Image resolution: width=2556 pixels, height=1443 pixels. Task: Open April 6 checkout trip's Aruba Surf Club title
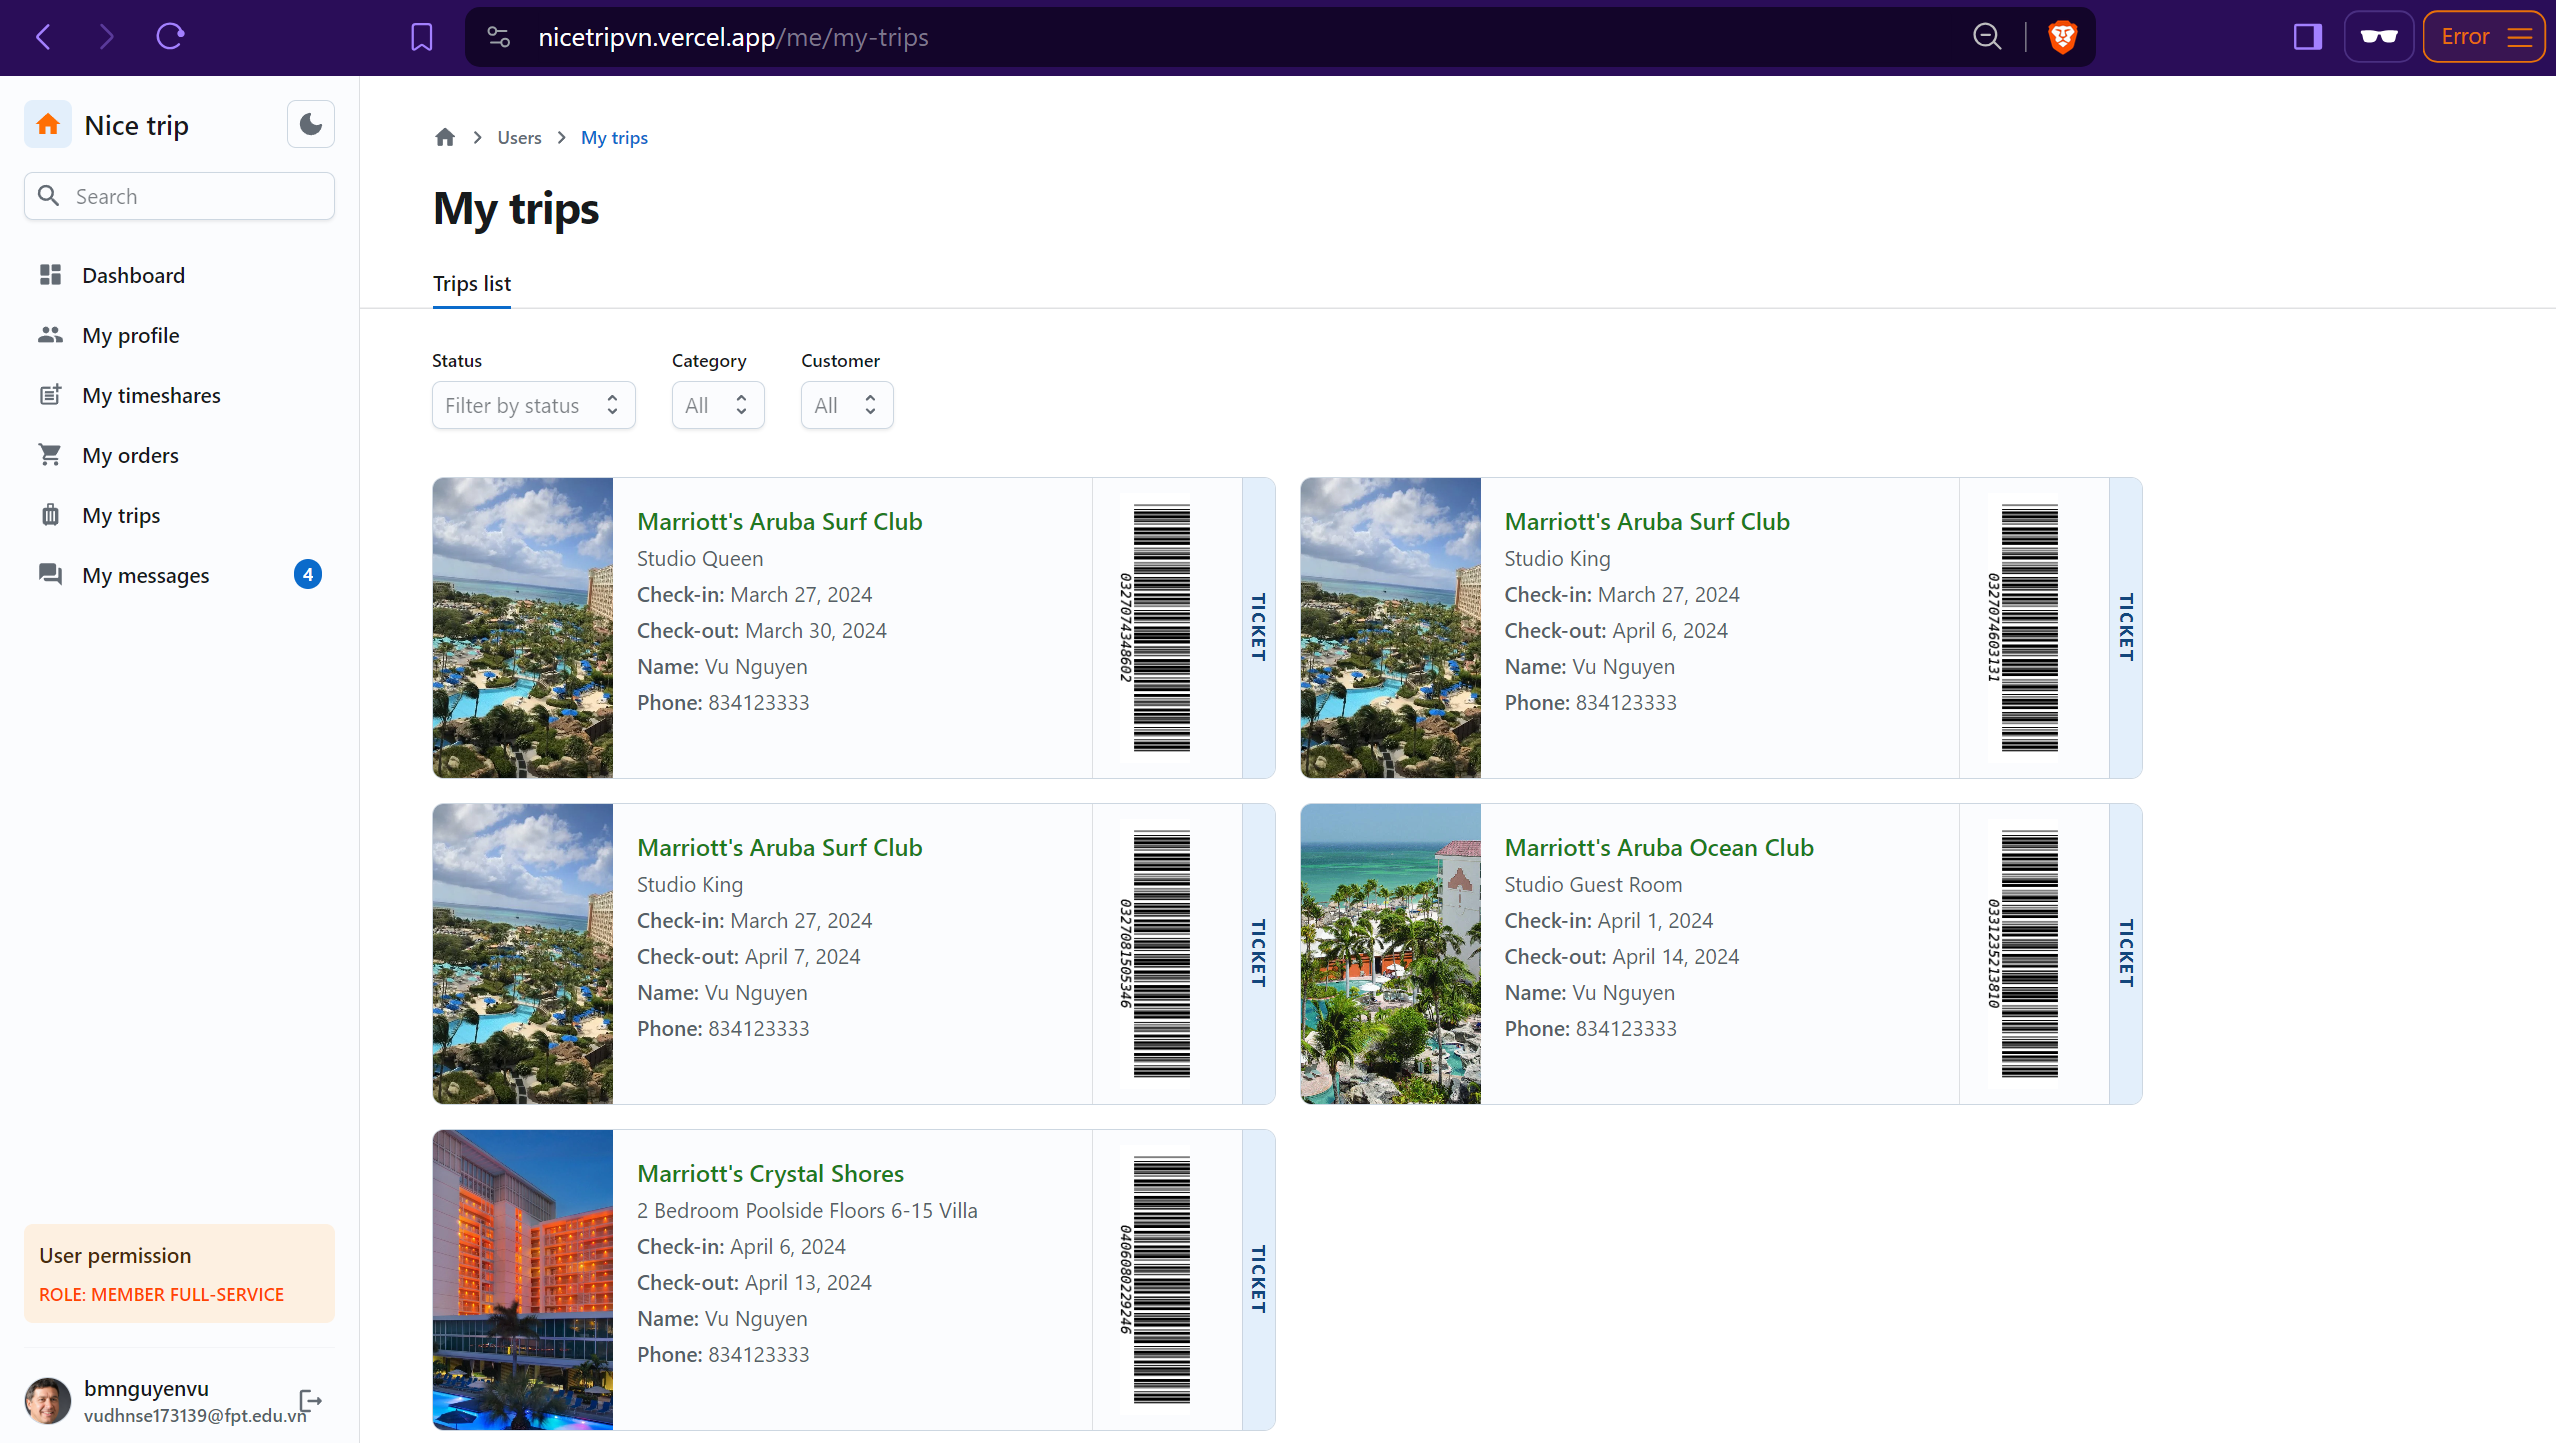coord(1647,521)
